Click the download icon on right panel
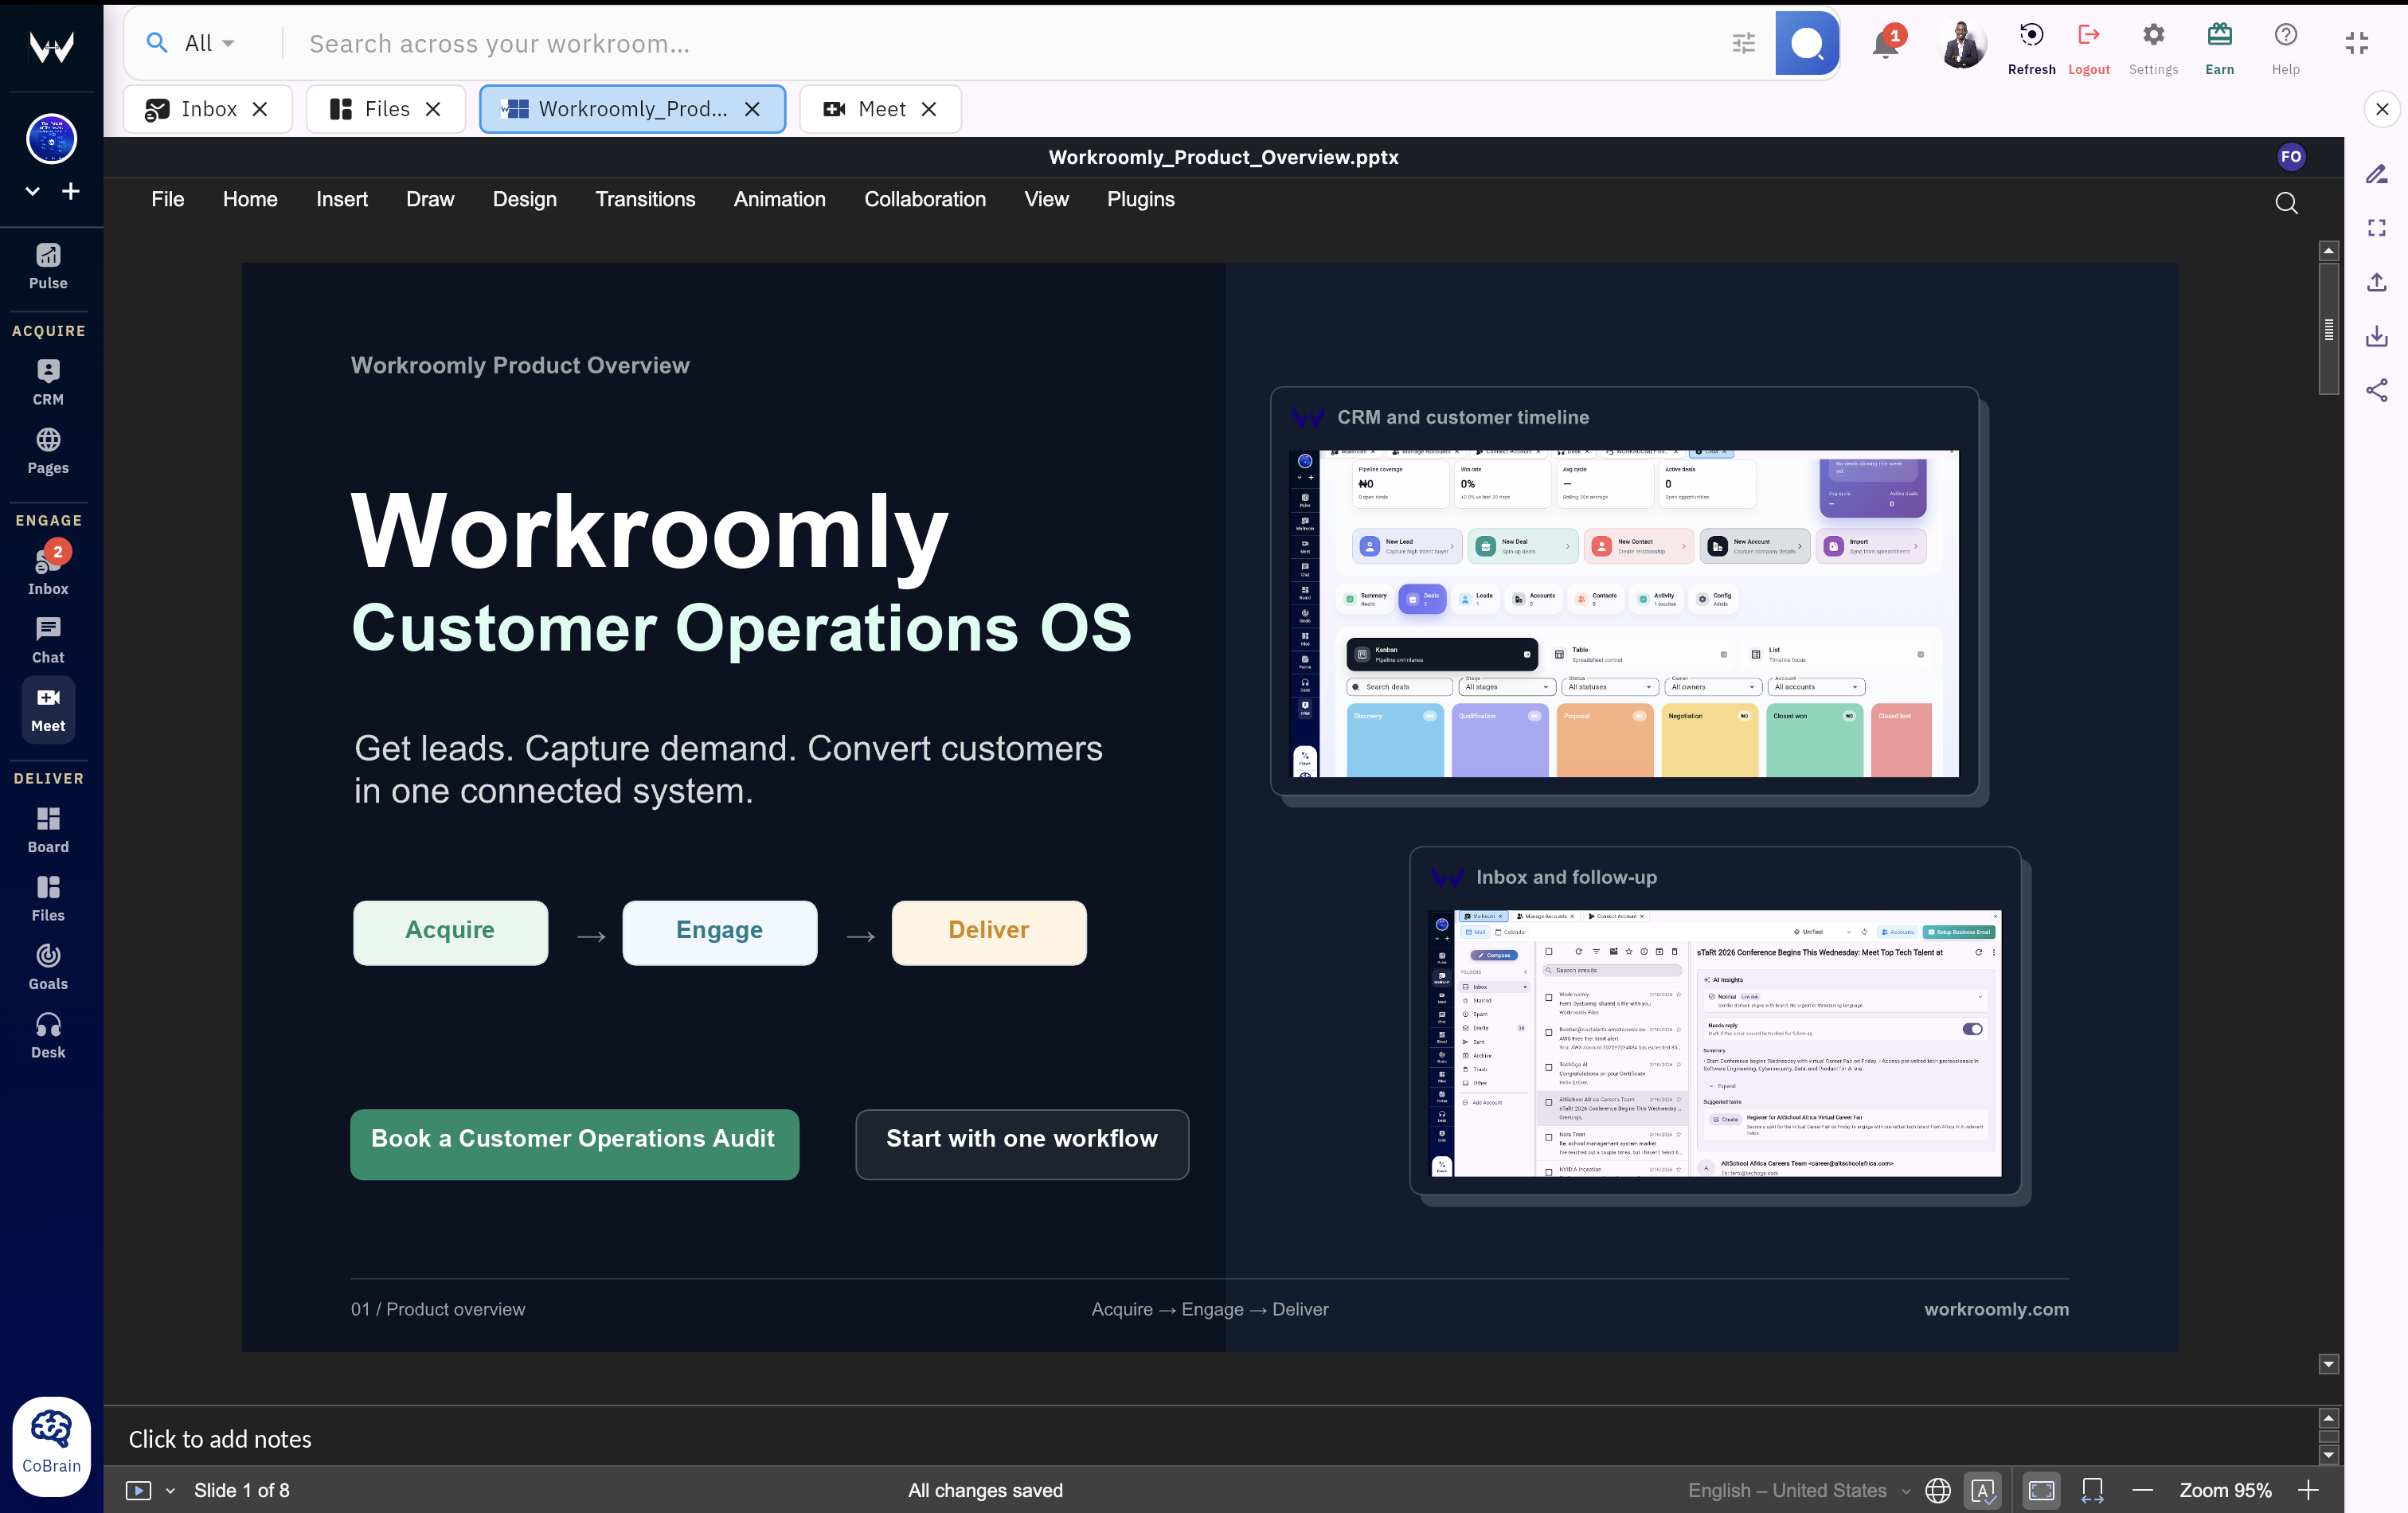The height and width of the screenshot is (1513, 2408). point(2377,336)
